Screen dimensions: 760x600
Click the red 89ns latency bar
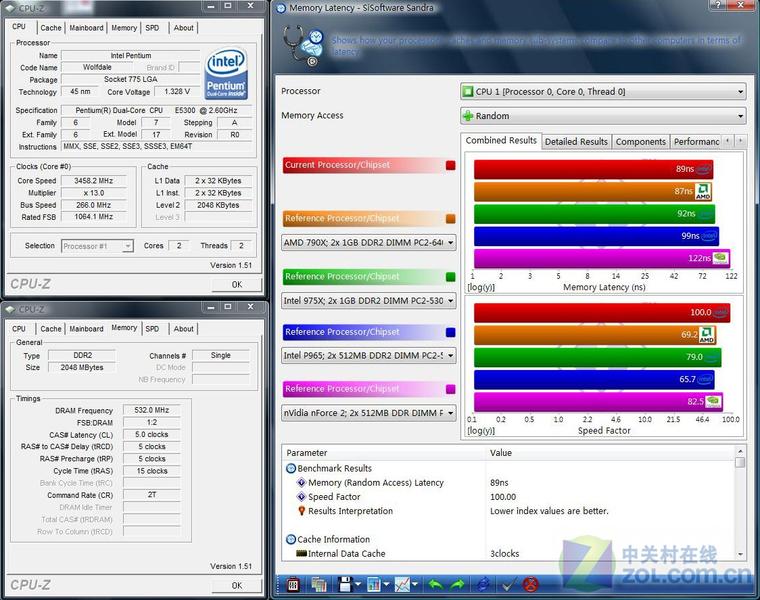click(593, 169)
